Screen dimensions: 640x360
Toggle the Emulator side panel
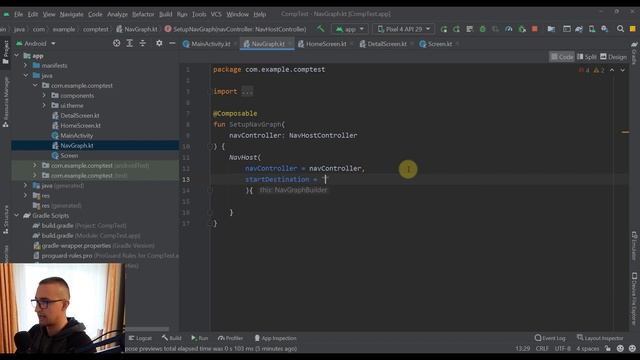(634, 245)
